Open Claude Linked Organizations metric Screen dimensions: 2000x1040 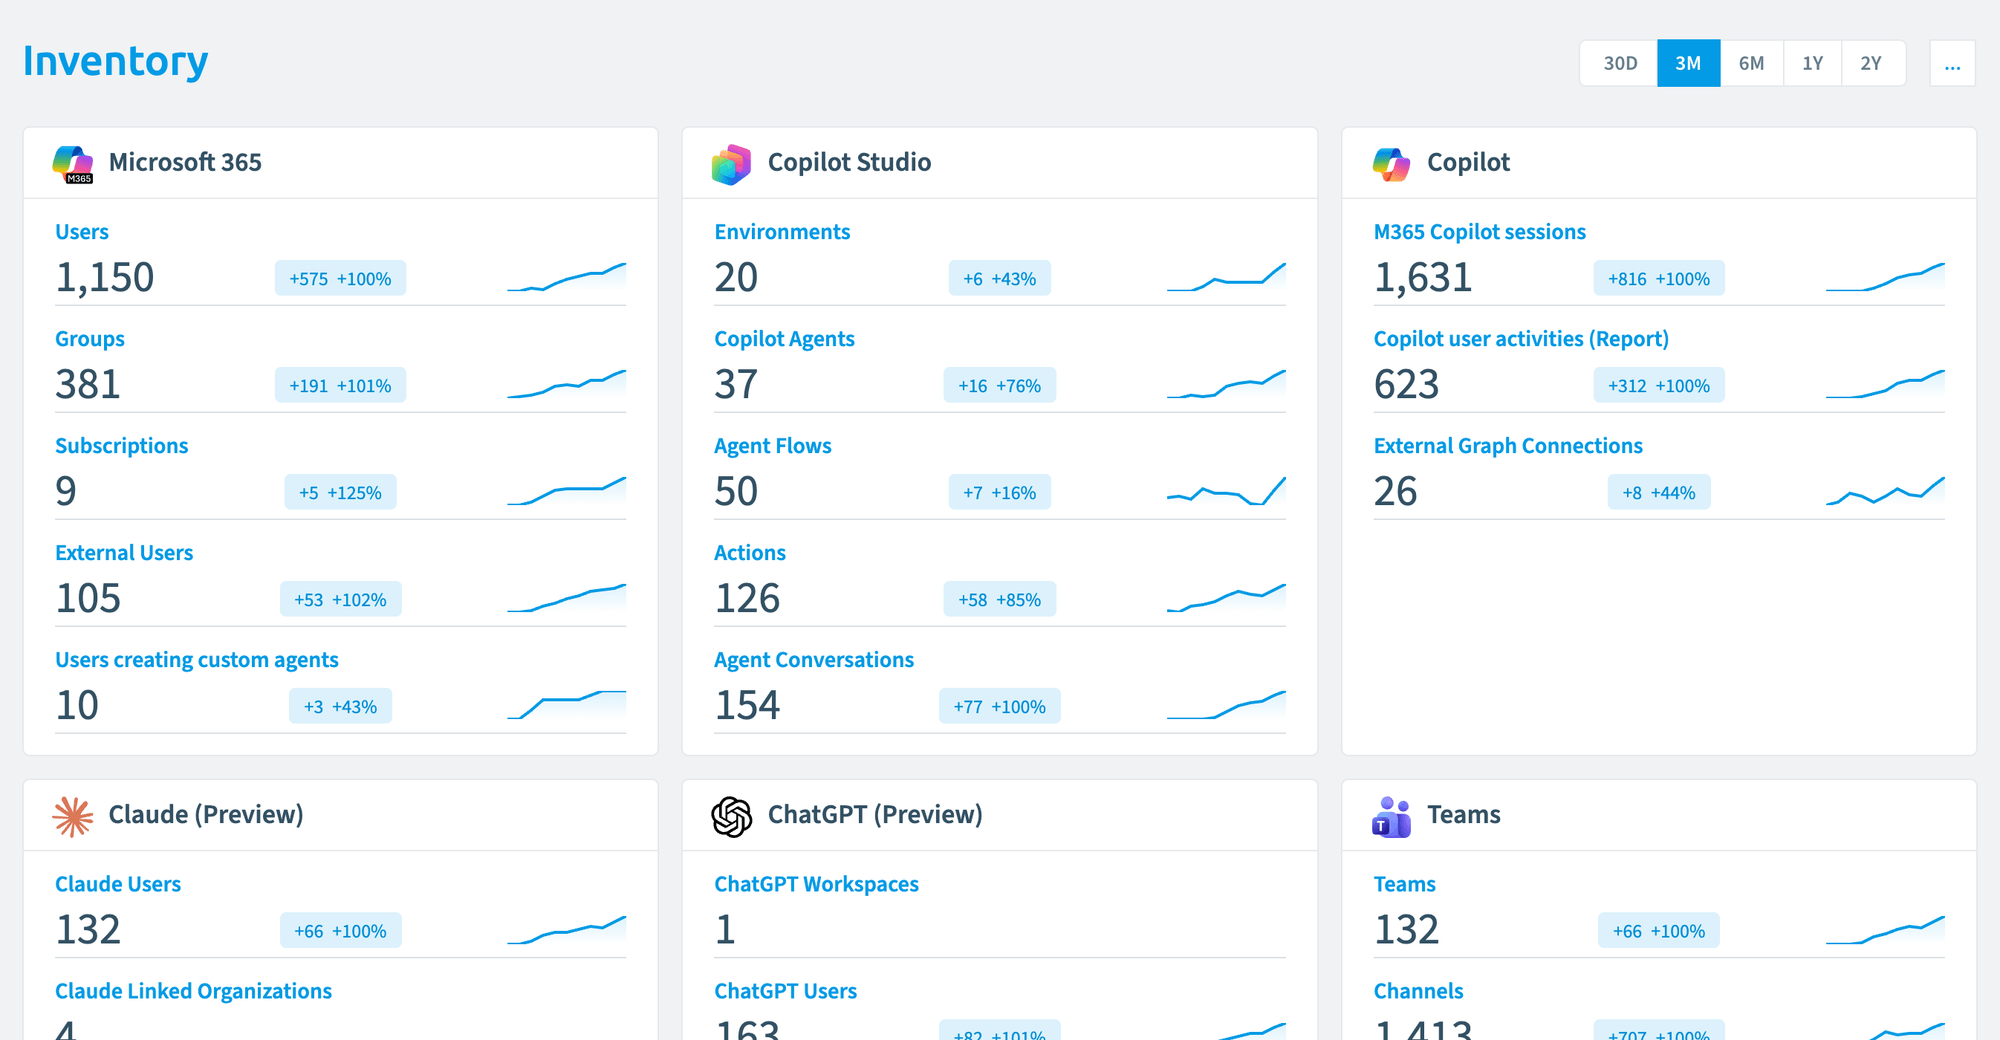coord(194,991)
